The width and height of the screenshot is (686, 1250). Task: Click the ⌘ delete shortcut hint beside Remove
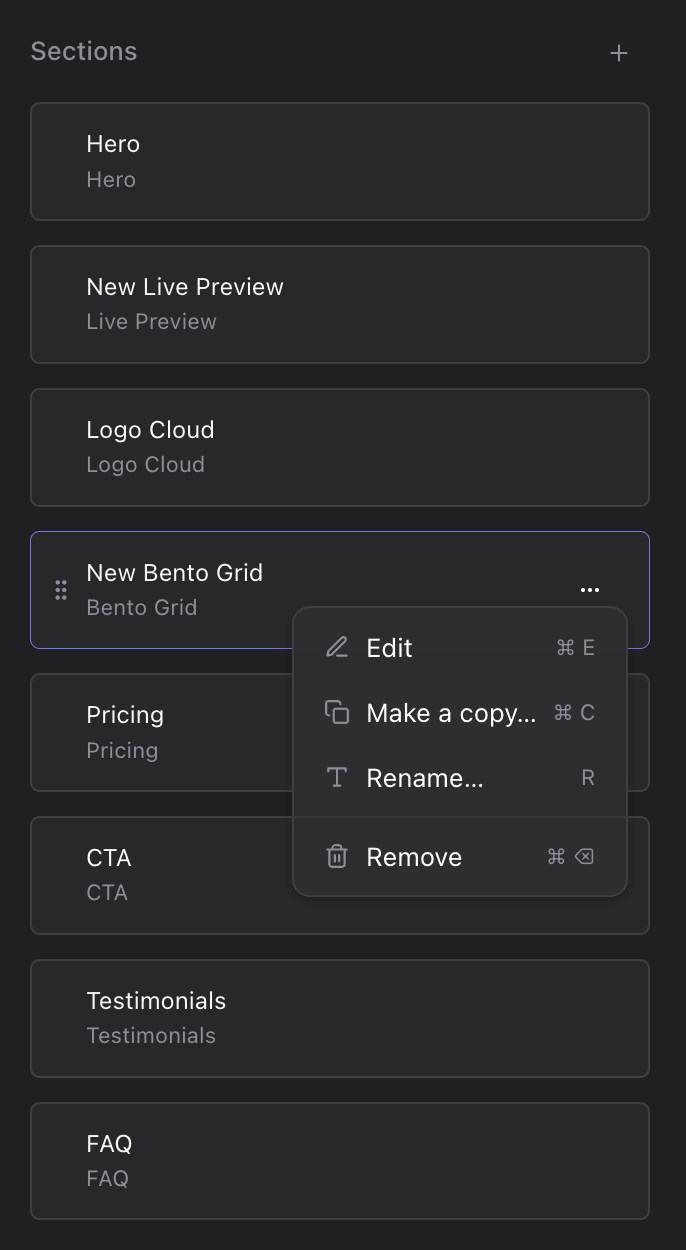point(571,857)
